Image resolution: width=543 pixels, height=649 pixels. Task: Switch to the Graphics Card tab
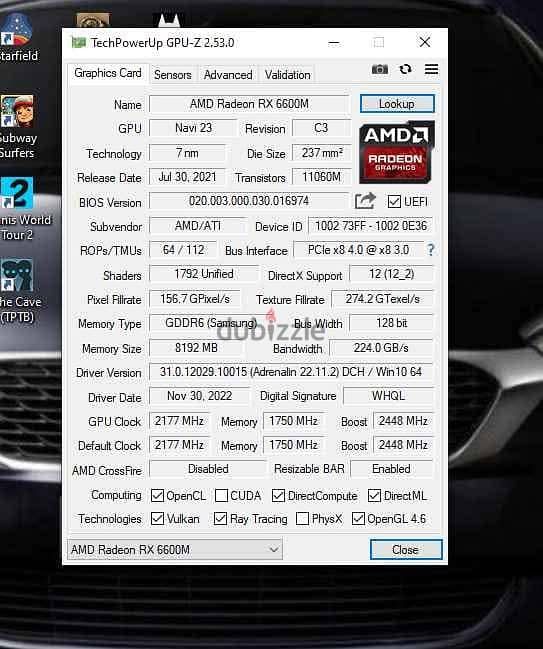(x=108, y=73)
